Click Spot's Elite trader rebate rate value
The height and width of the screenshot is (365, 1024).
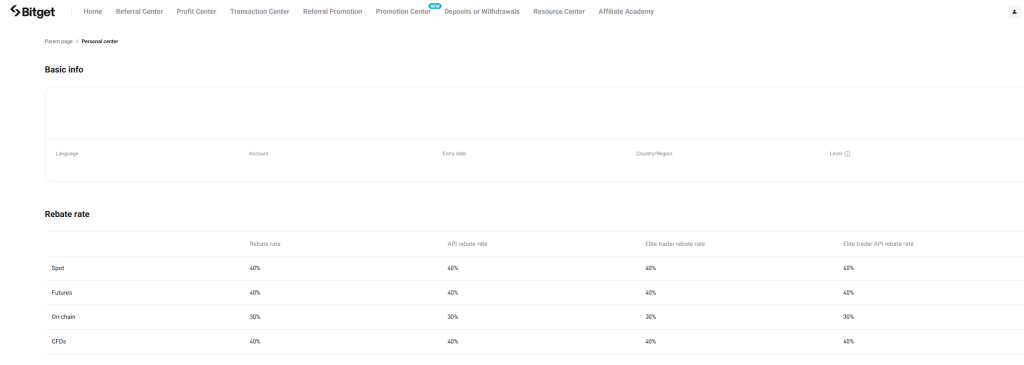[x=650, y=268]
